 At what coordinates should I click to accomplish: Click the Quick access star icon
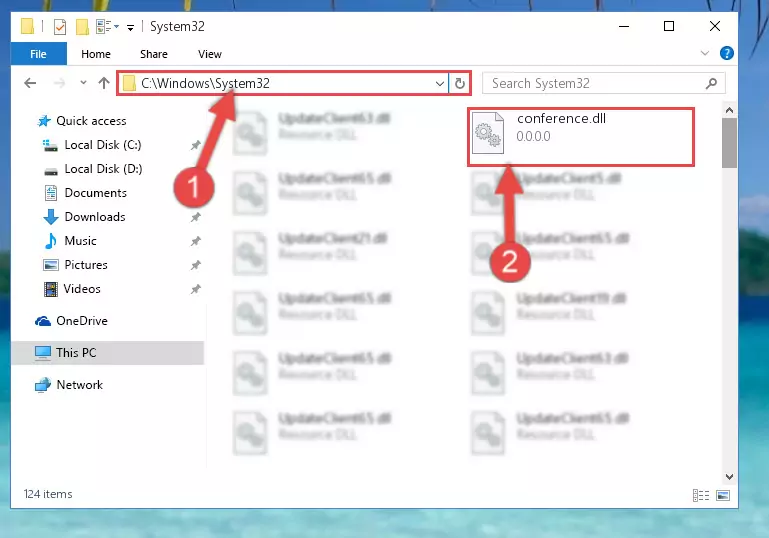coord(44,121)
